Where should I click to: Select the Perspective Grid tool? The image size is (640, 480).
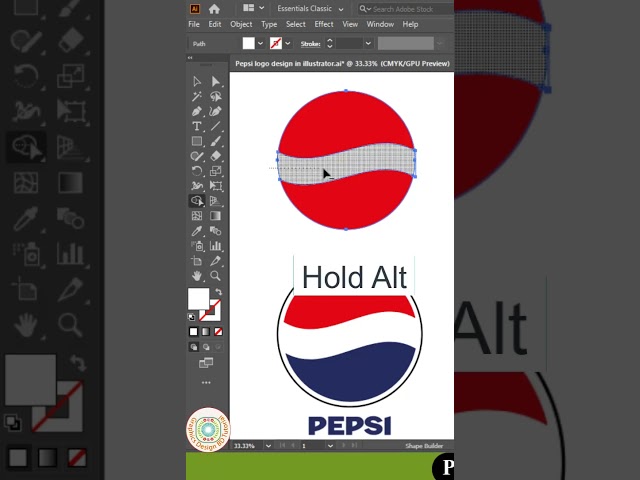pyautogui.click(x=215, y=201)
